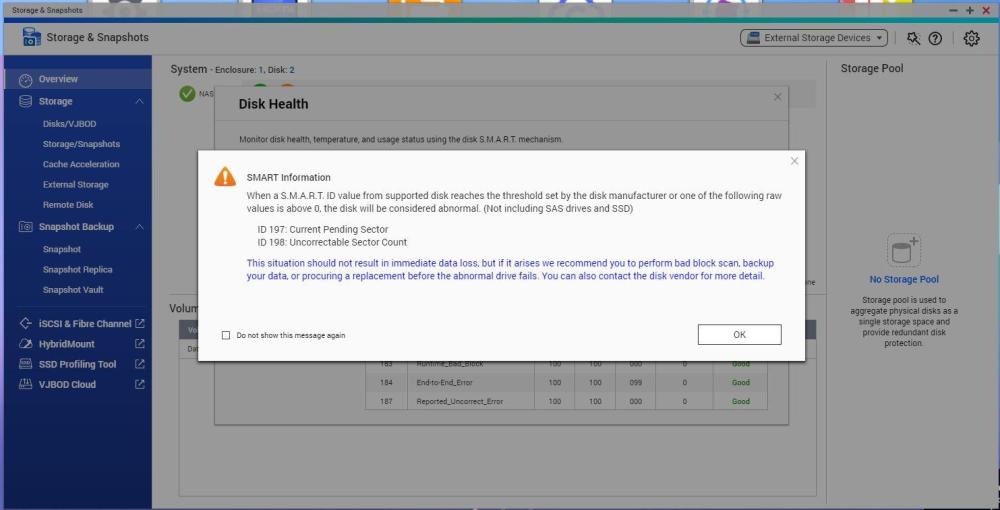Click the 'ID 198: Uncorrectable Sector Count' text
This screenshot has height=510, width=1000.
pos(332,243)
